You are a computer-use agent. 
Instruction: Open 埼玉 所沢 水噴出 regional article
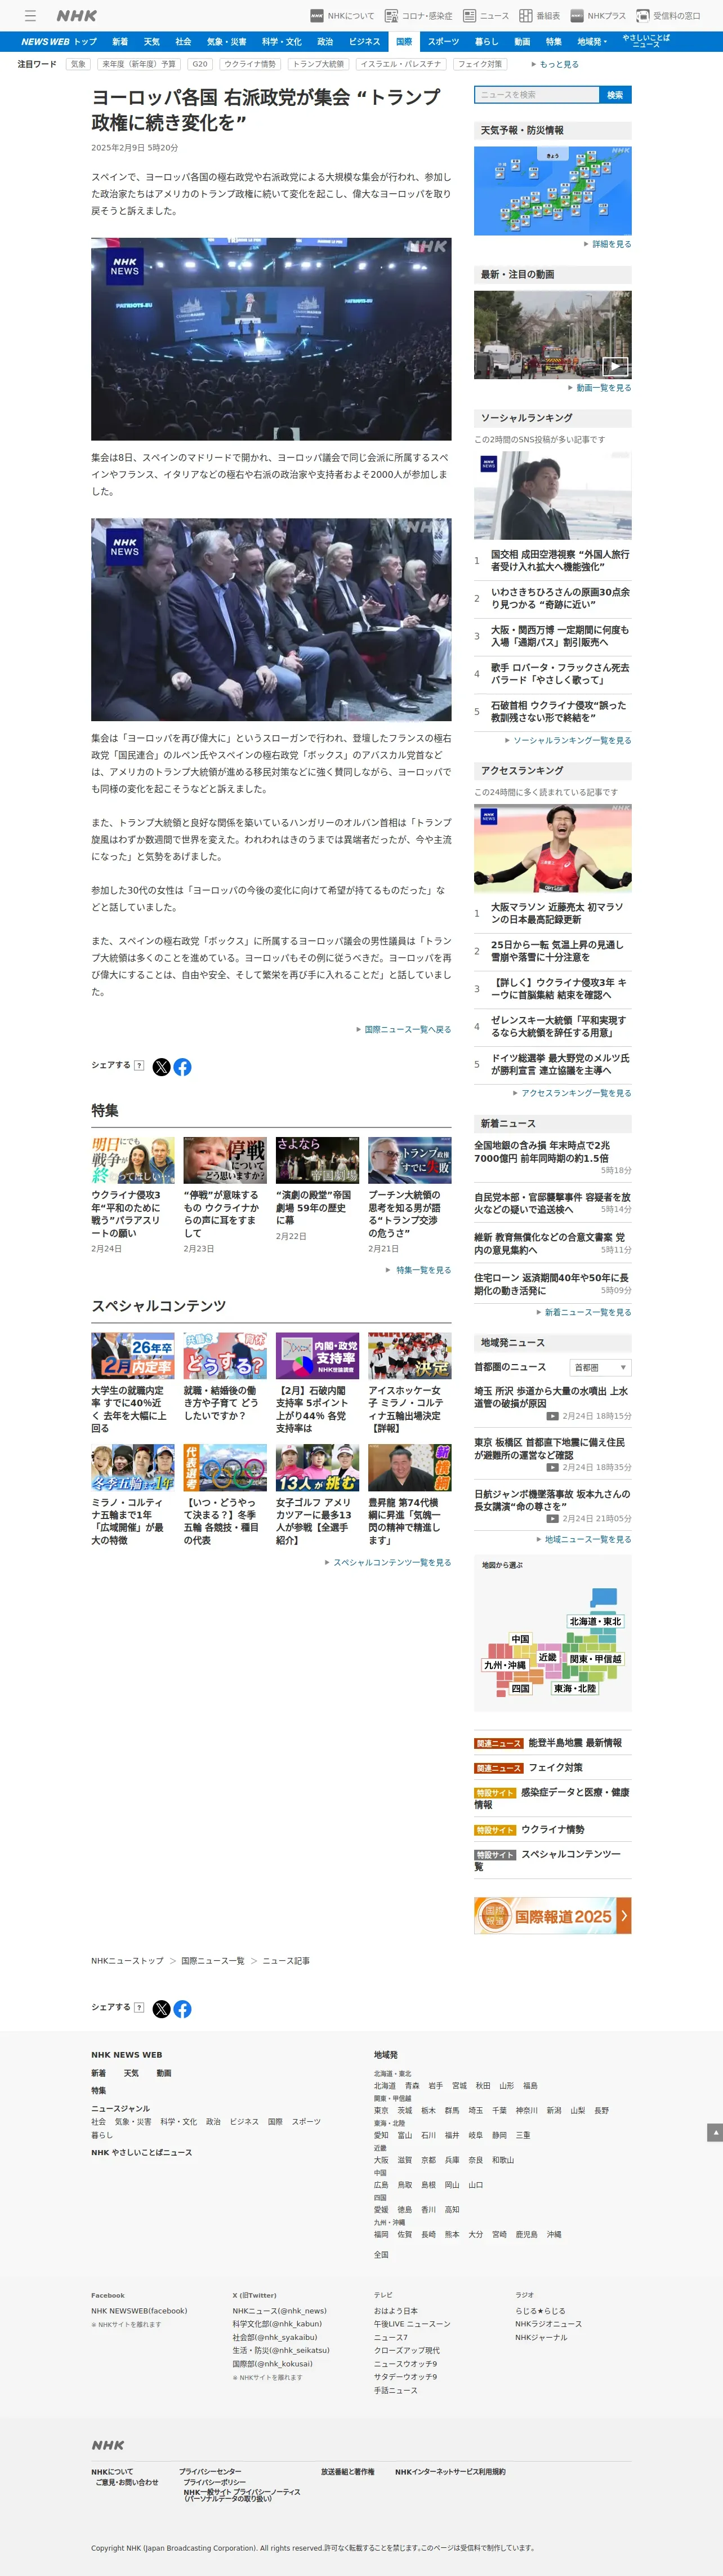tap(551, 1397)
